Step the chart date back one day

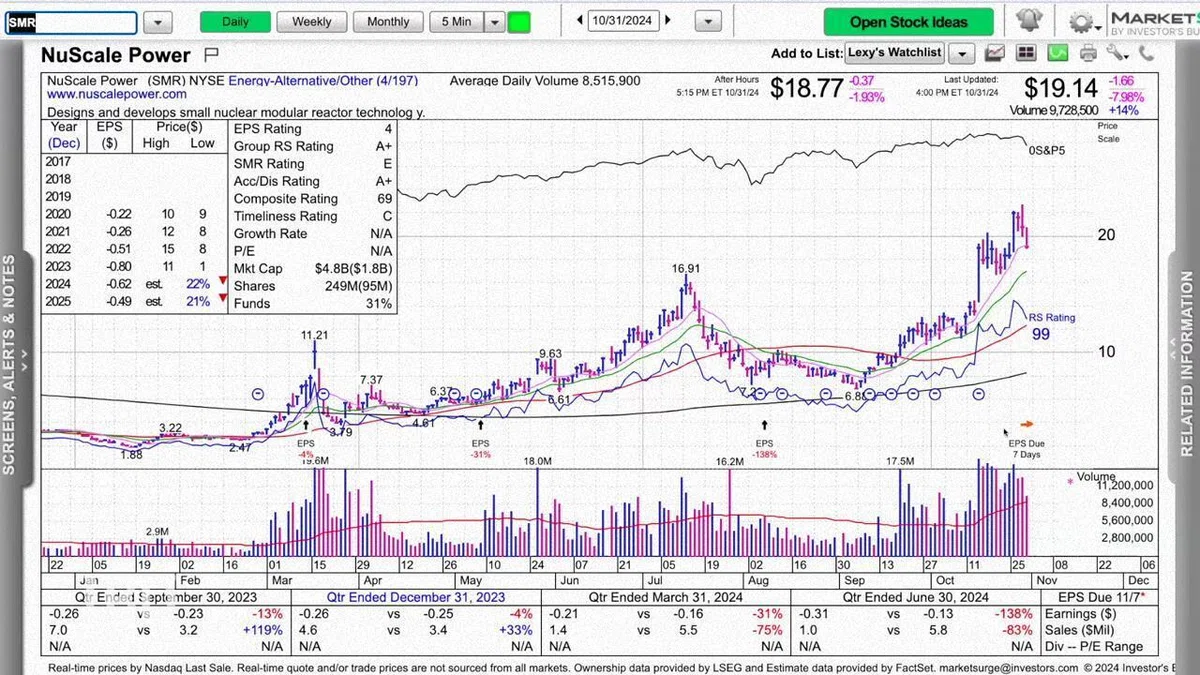[x=580, y=21]
